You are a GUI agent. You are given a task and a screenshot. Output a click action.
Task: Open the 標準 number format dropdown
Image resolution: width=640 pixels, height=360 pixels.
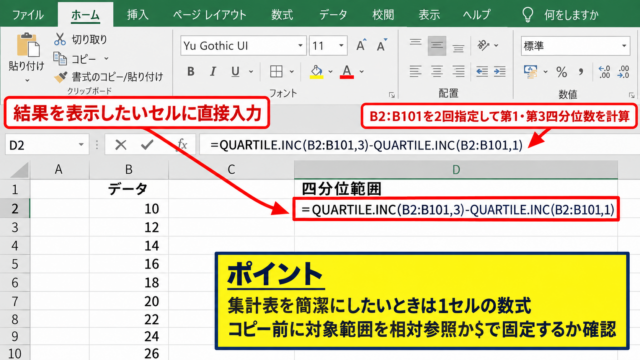624,46
